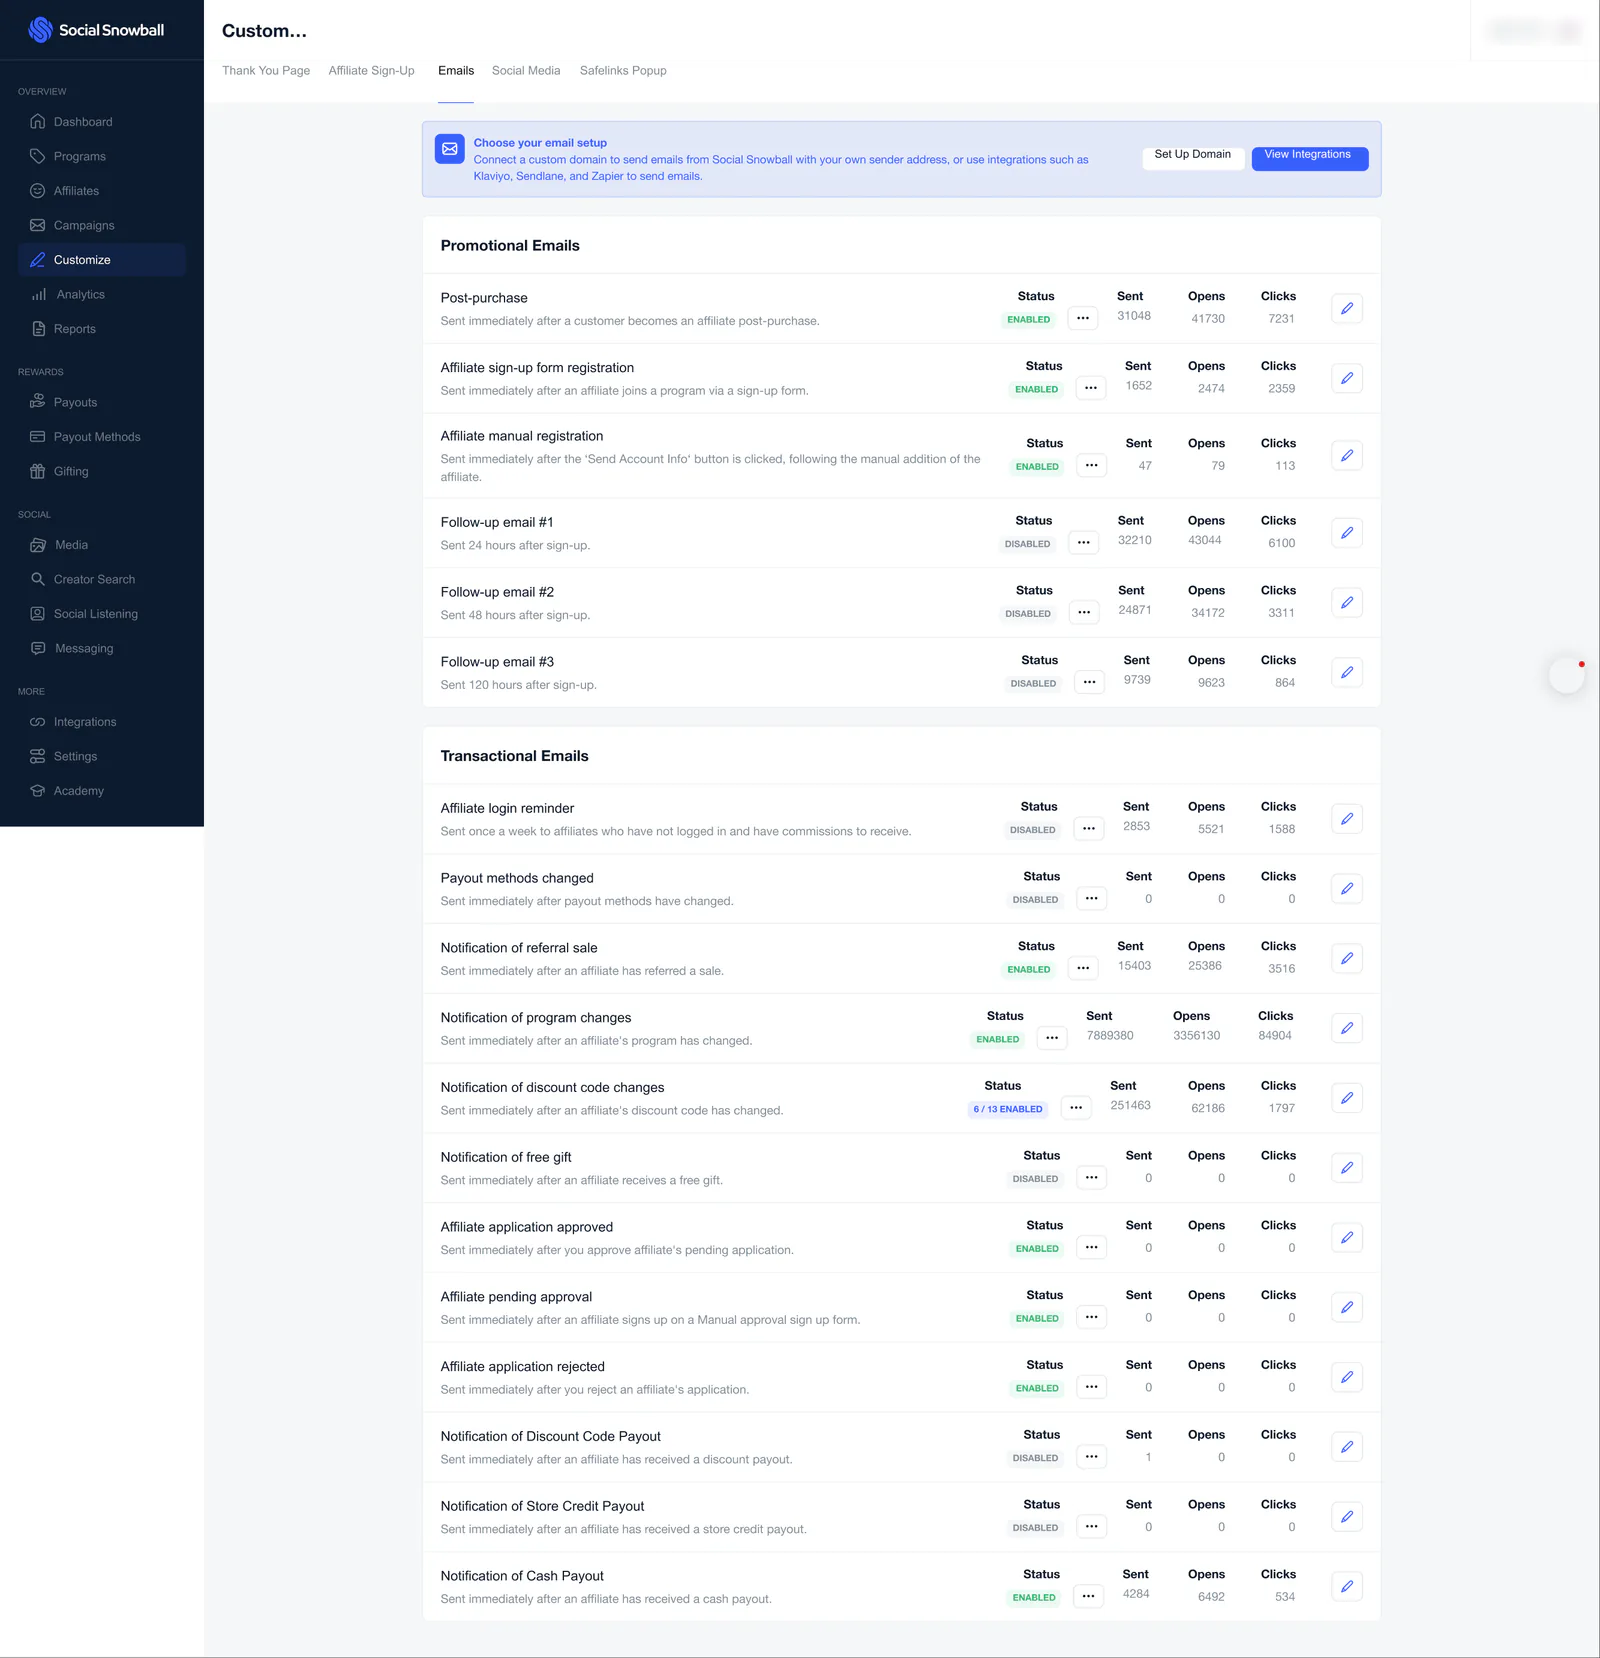The image size is (1600, 1658).
Task: Switch to the Thank You Page tab
Action: [266, 71]
